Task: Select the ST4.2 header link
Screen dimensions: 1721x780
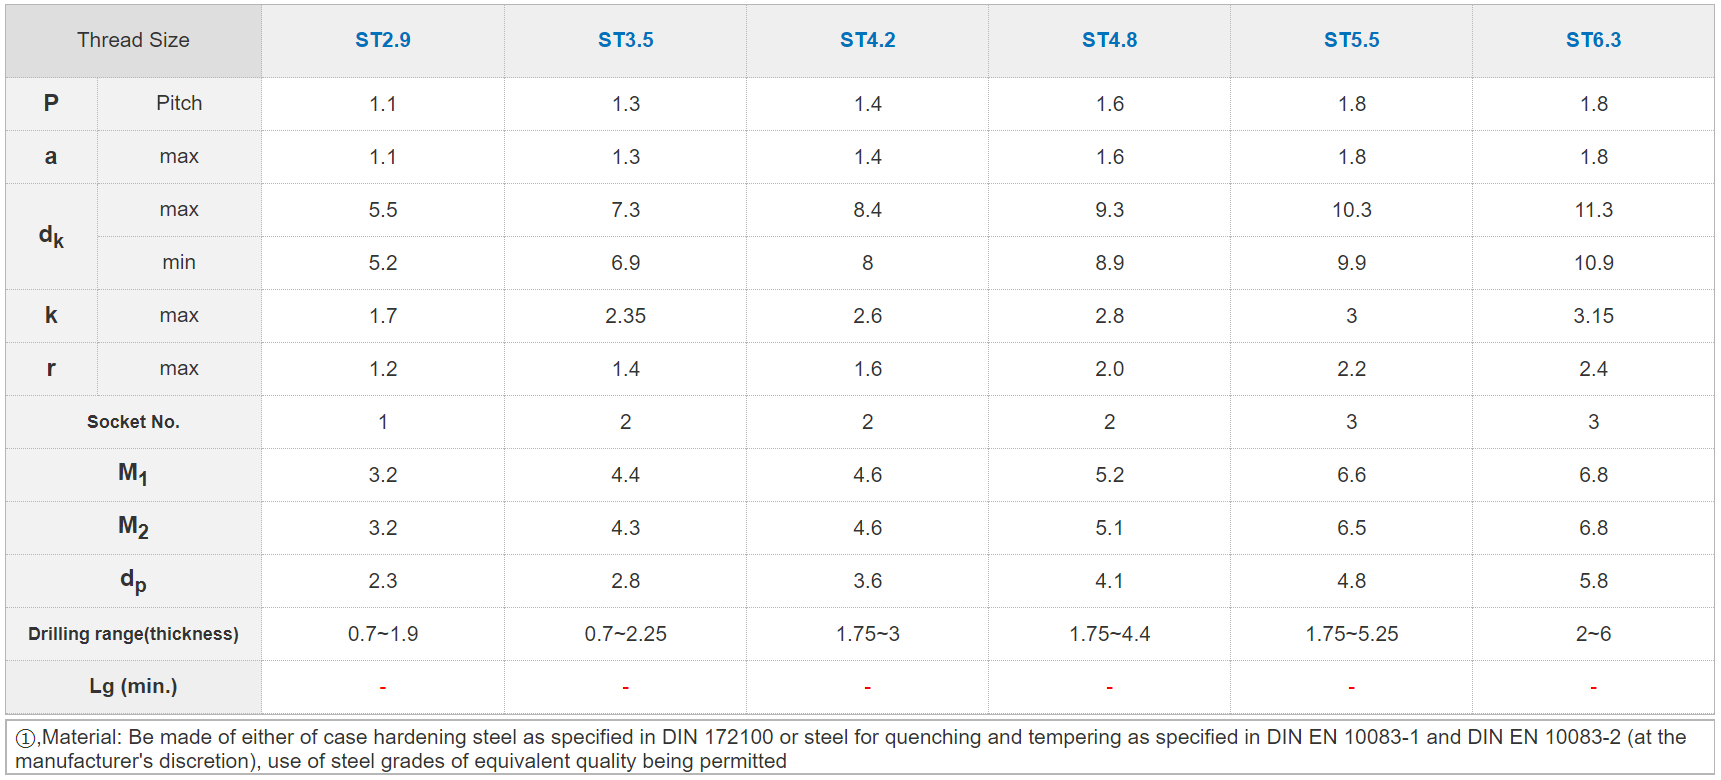Action: (x=868, y=40)
